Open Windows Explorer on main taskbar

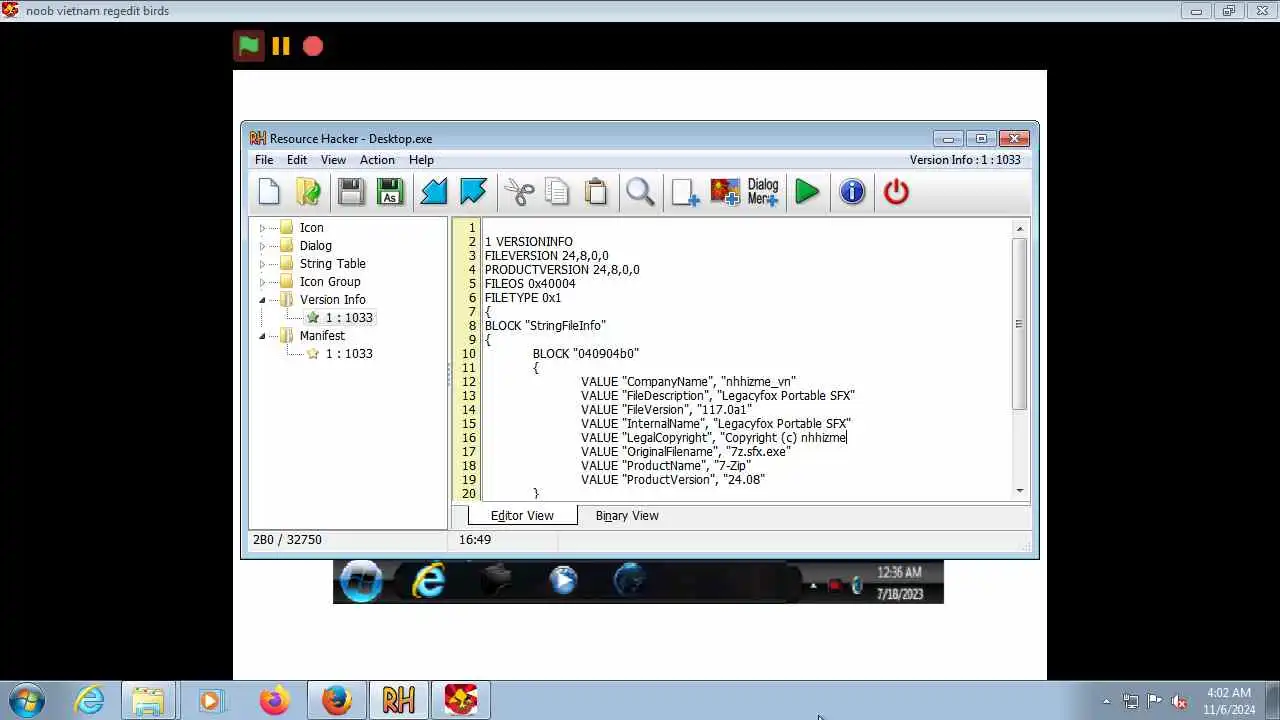148,700
